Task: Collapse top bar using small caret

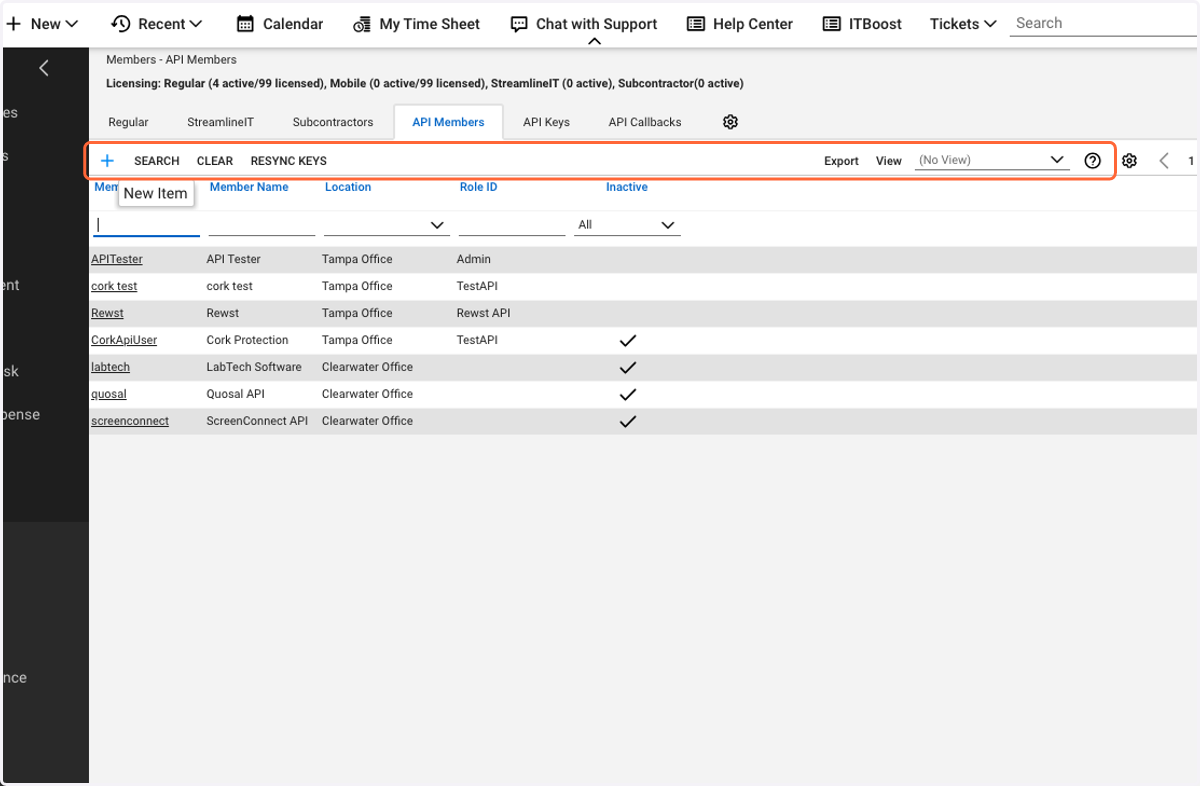Action: pyautogui.click(x=594, y=42)
